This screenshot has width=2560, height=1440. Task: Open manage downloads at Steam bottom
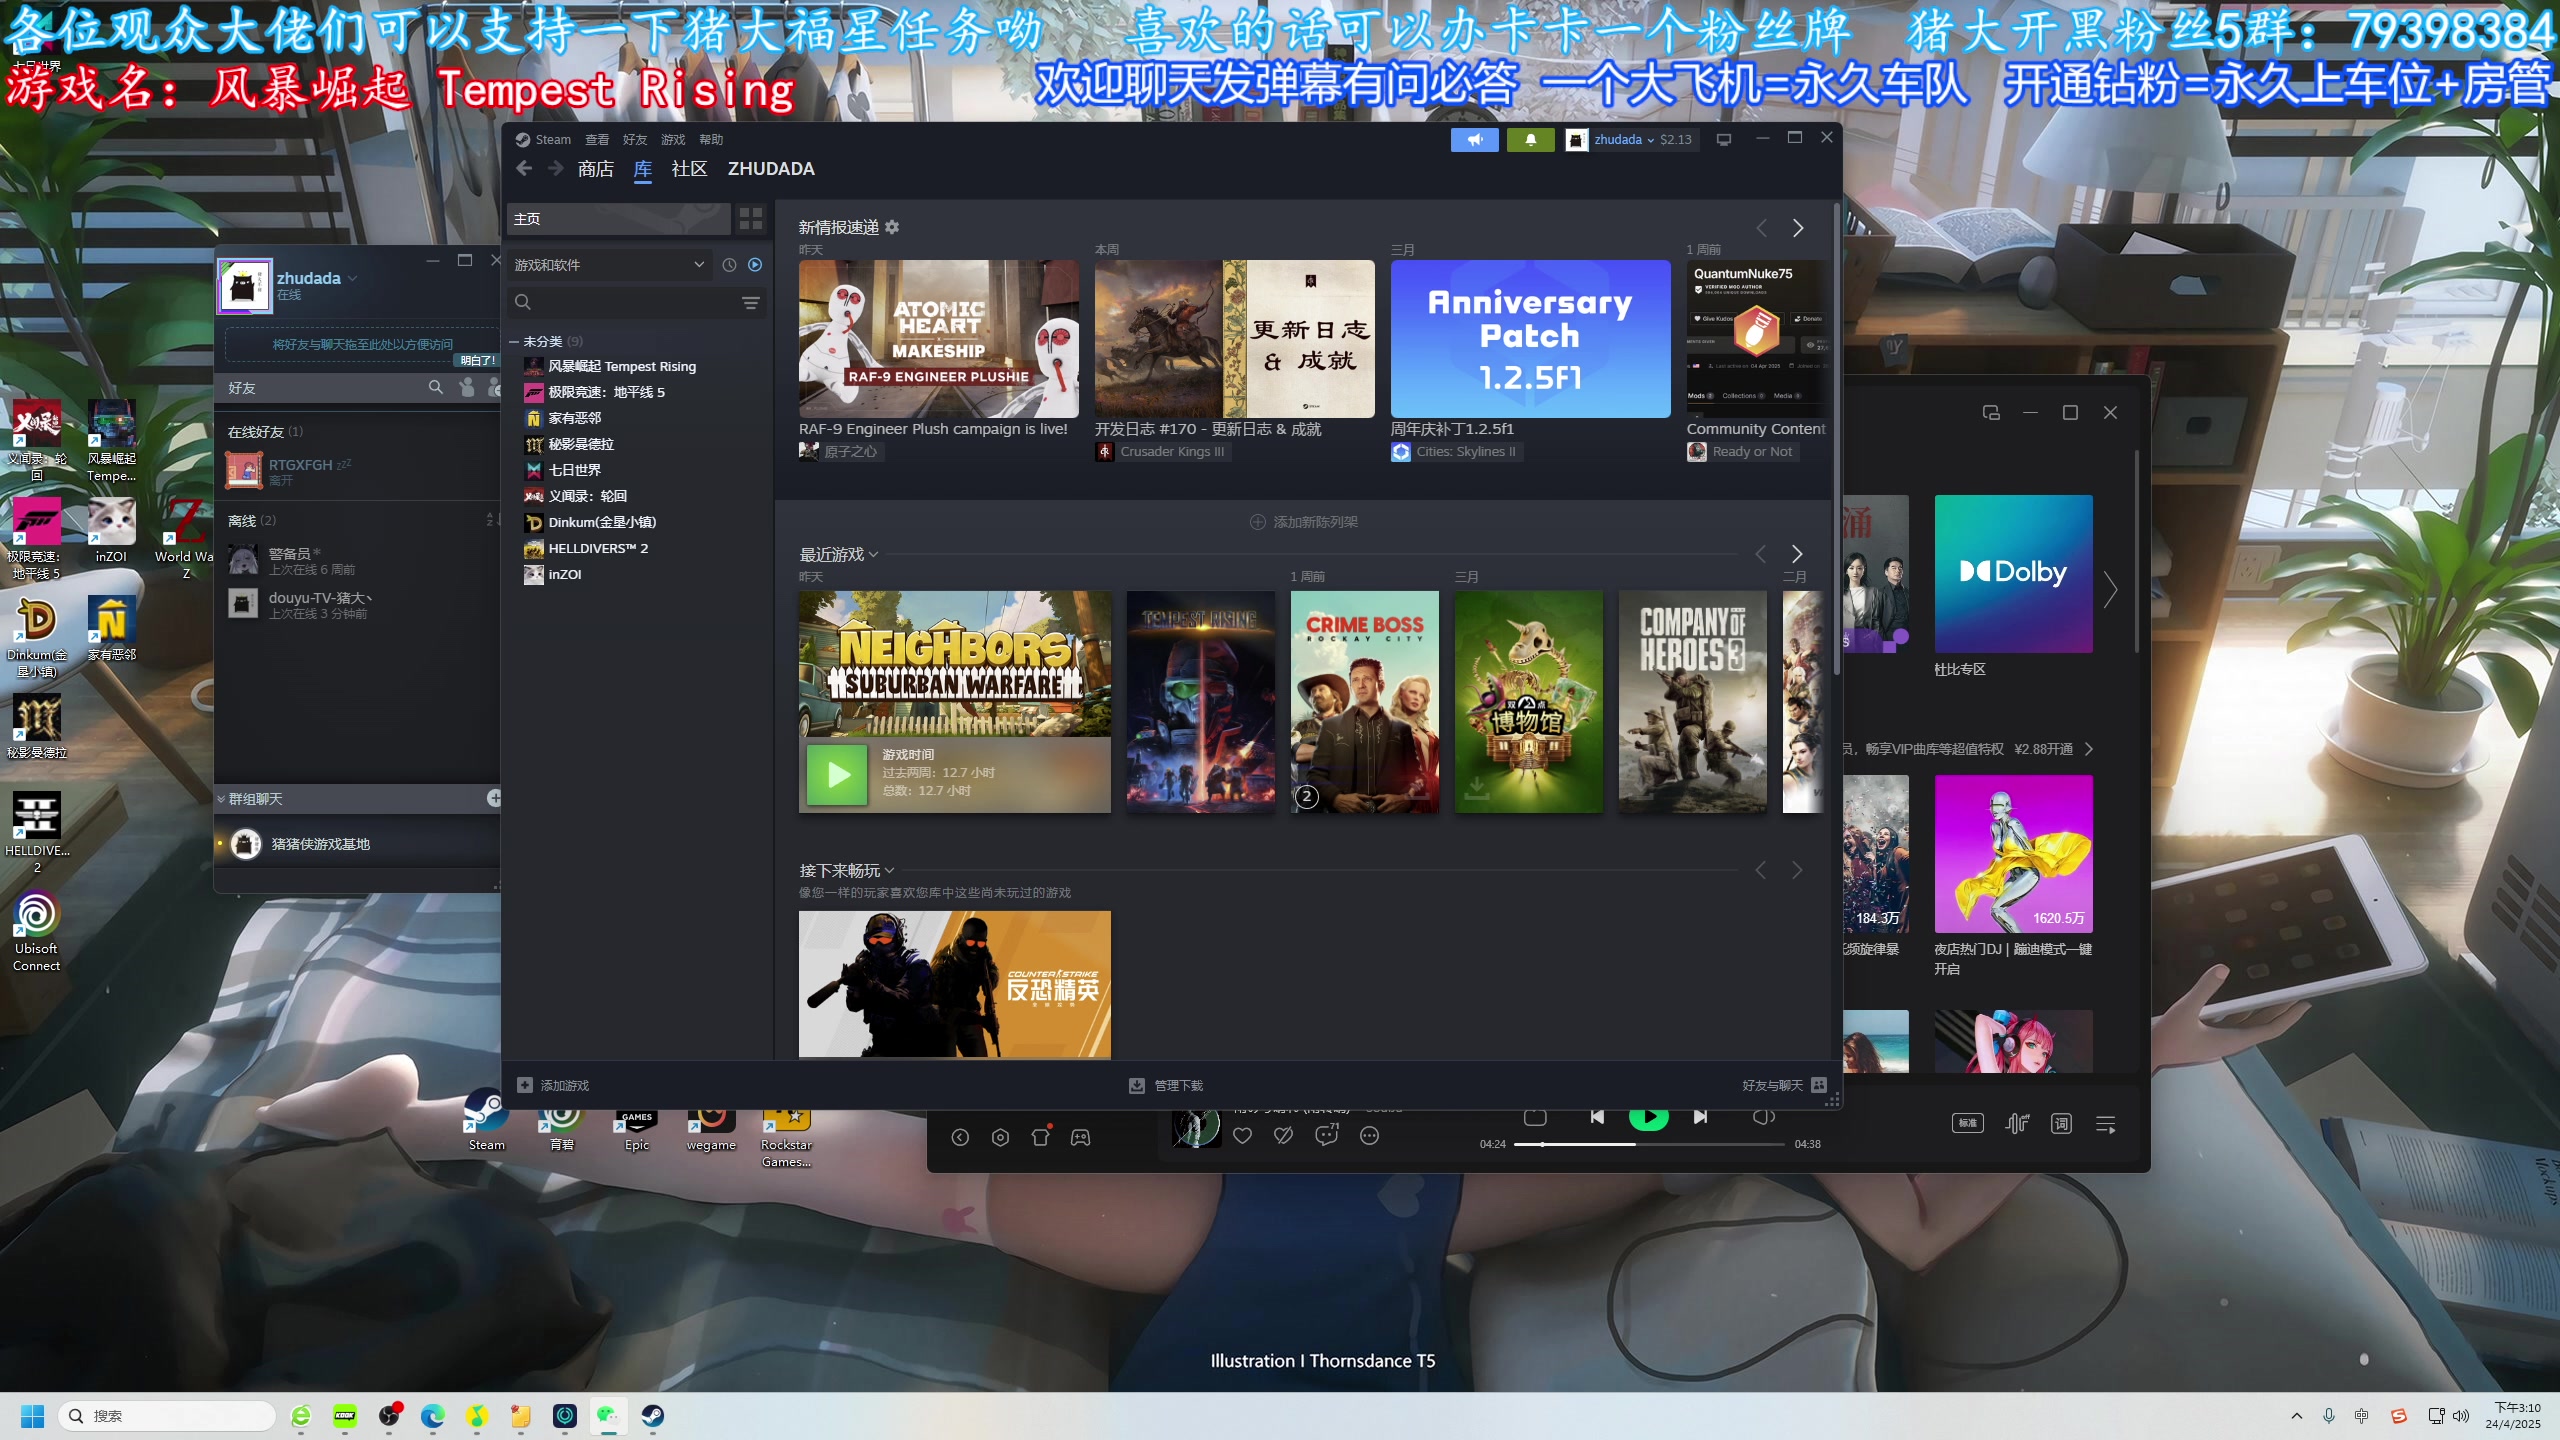1166,1085
